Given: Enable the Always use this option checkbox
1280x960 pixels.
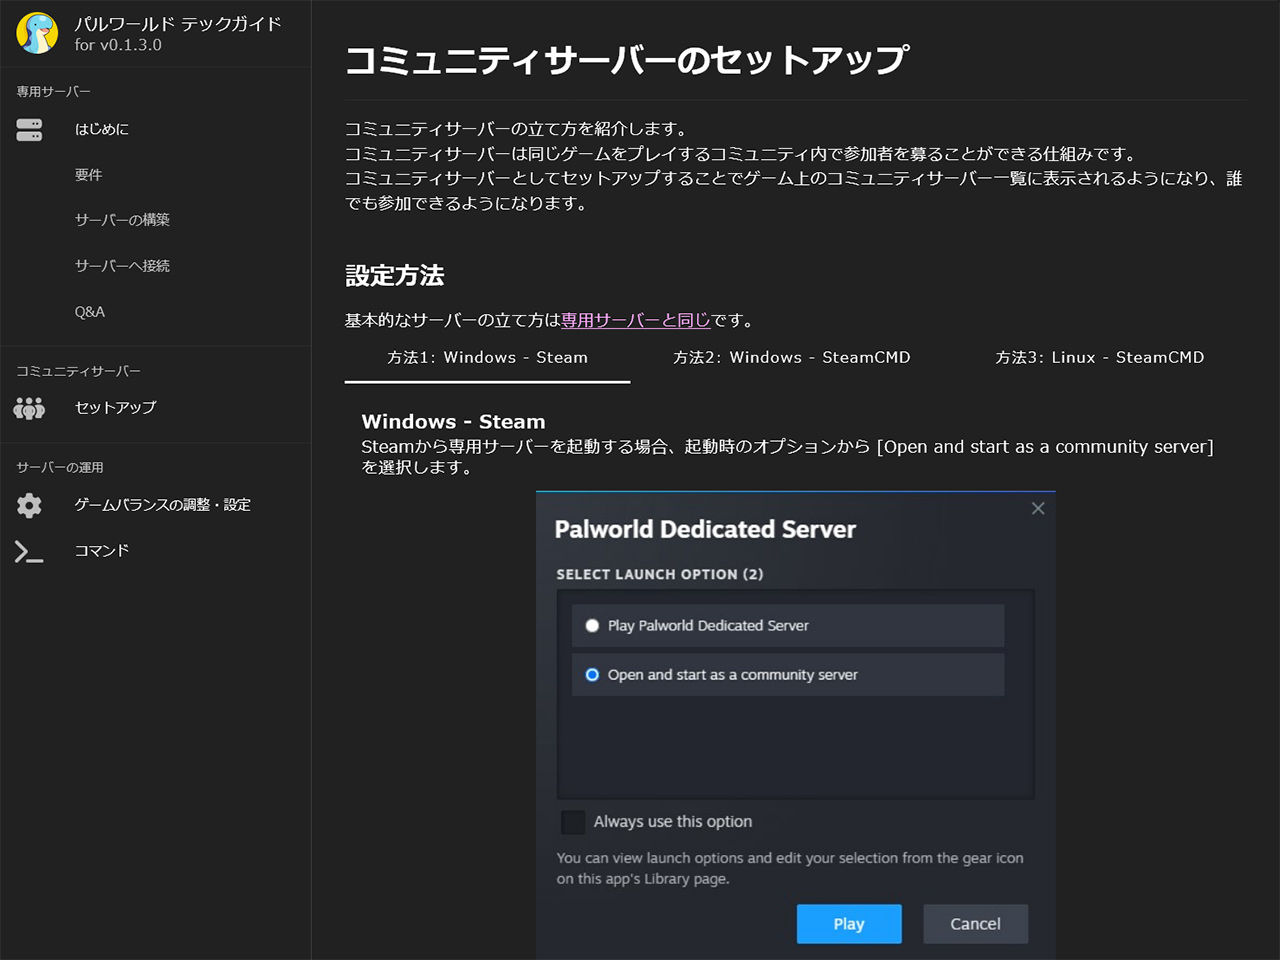Looking at the screenshot, I should [x=573, y=822].
